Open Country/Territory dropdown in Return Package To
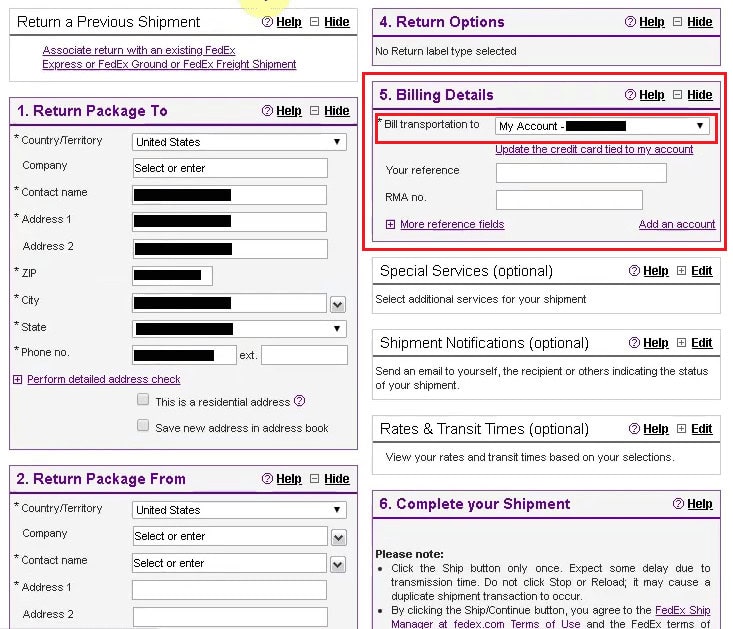The width and height of the screenshot is (733, 629). coord(239,142)
